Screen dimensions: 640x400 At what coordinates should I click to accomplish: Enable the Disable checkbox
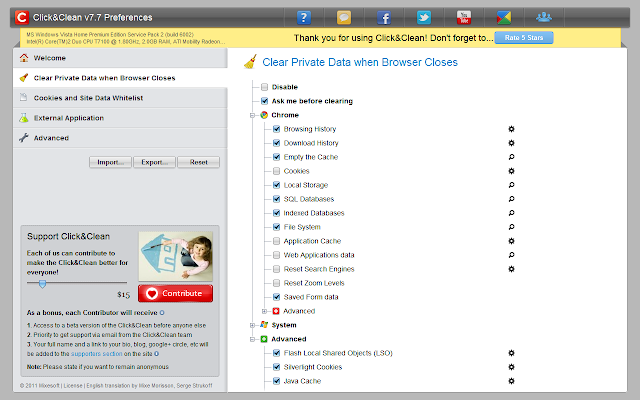click(x=264, y=87)
